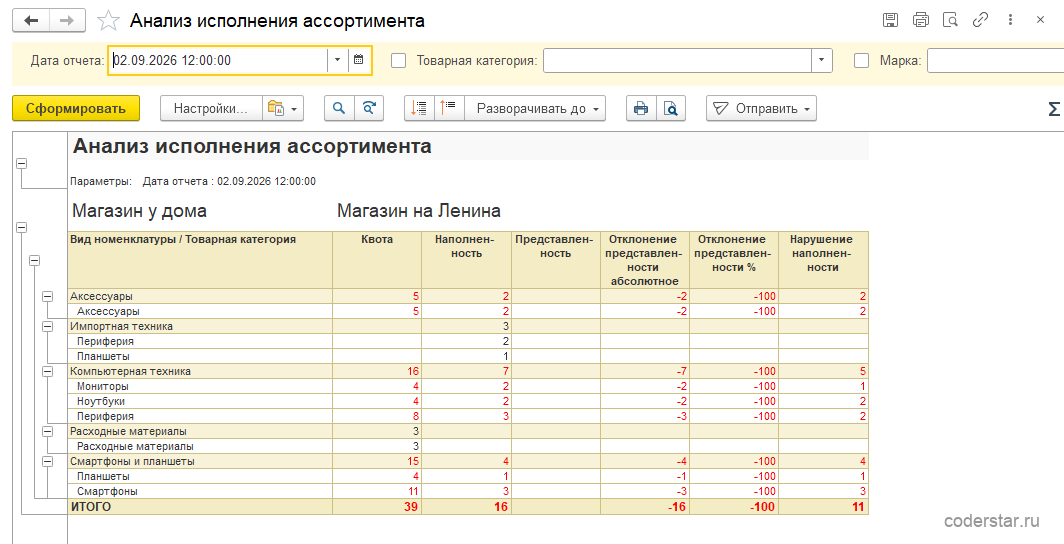Click the find next icon beside magnifier
This screenshot has width=1064, height=544.
tap(368, 108)
